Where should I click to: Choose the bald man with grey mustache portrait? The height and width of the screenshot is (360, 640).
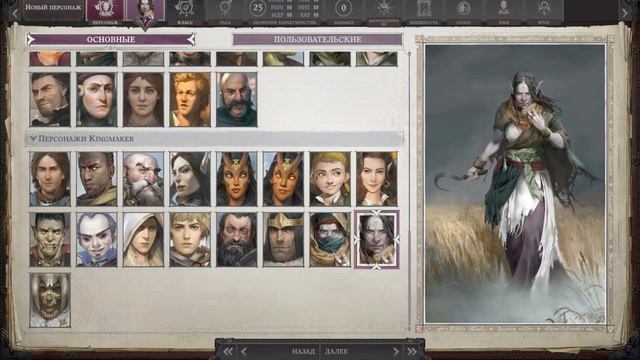pyautogui.click(x=237, y=100)
